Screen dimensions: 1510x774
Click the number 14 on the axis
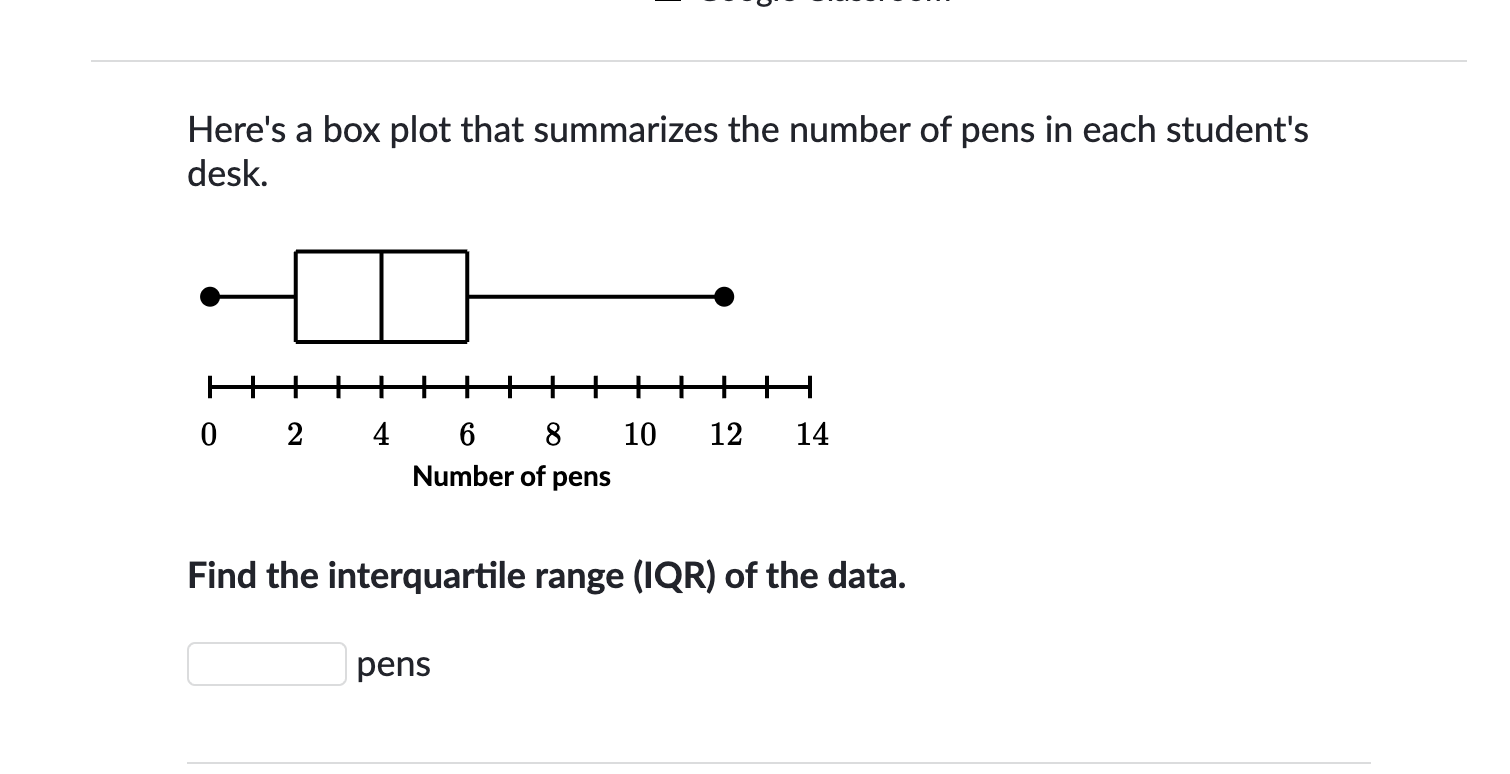tap(812, 435)
